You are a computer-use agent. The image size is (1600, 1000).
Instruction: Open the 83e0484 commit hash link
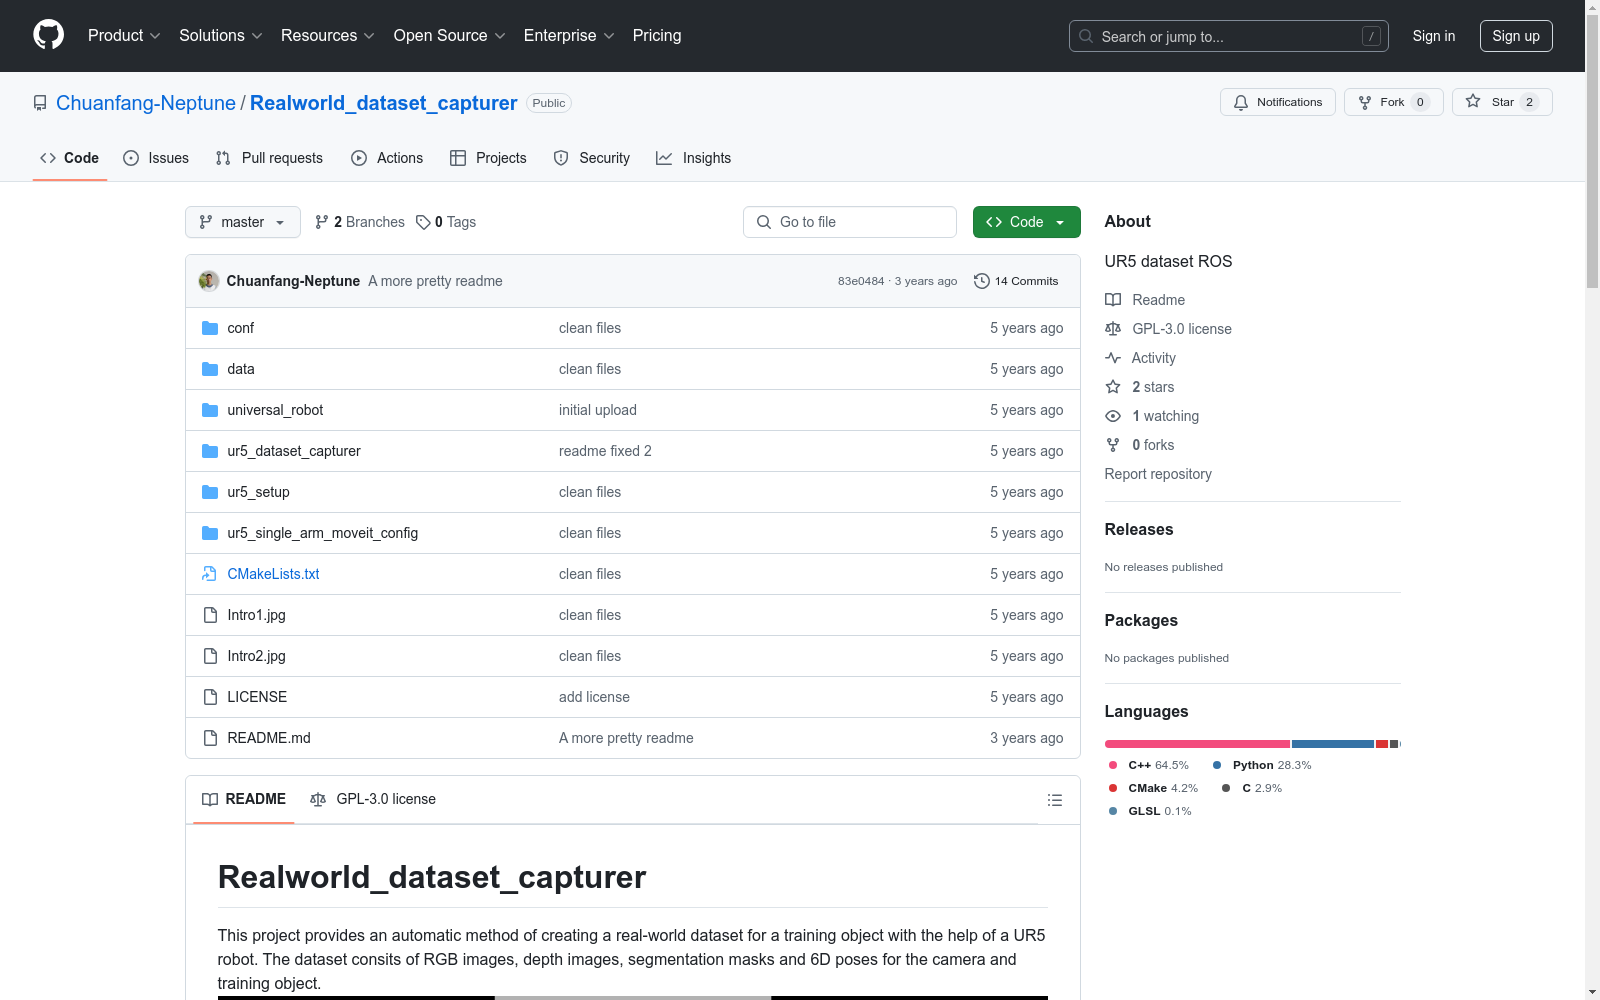pyautogui.click(x=861, y=281)
